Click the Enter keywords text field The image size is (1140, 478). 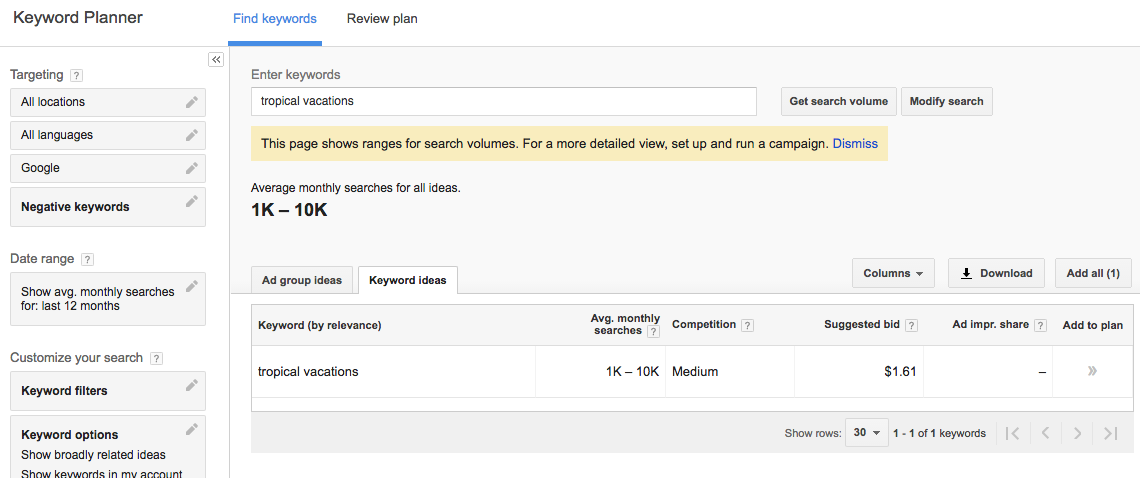(x=503, y=101)
